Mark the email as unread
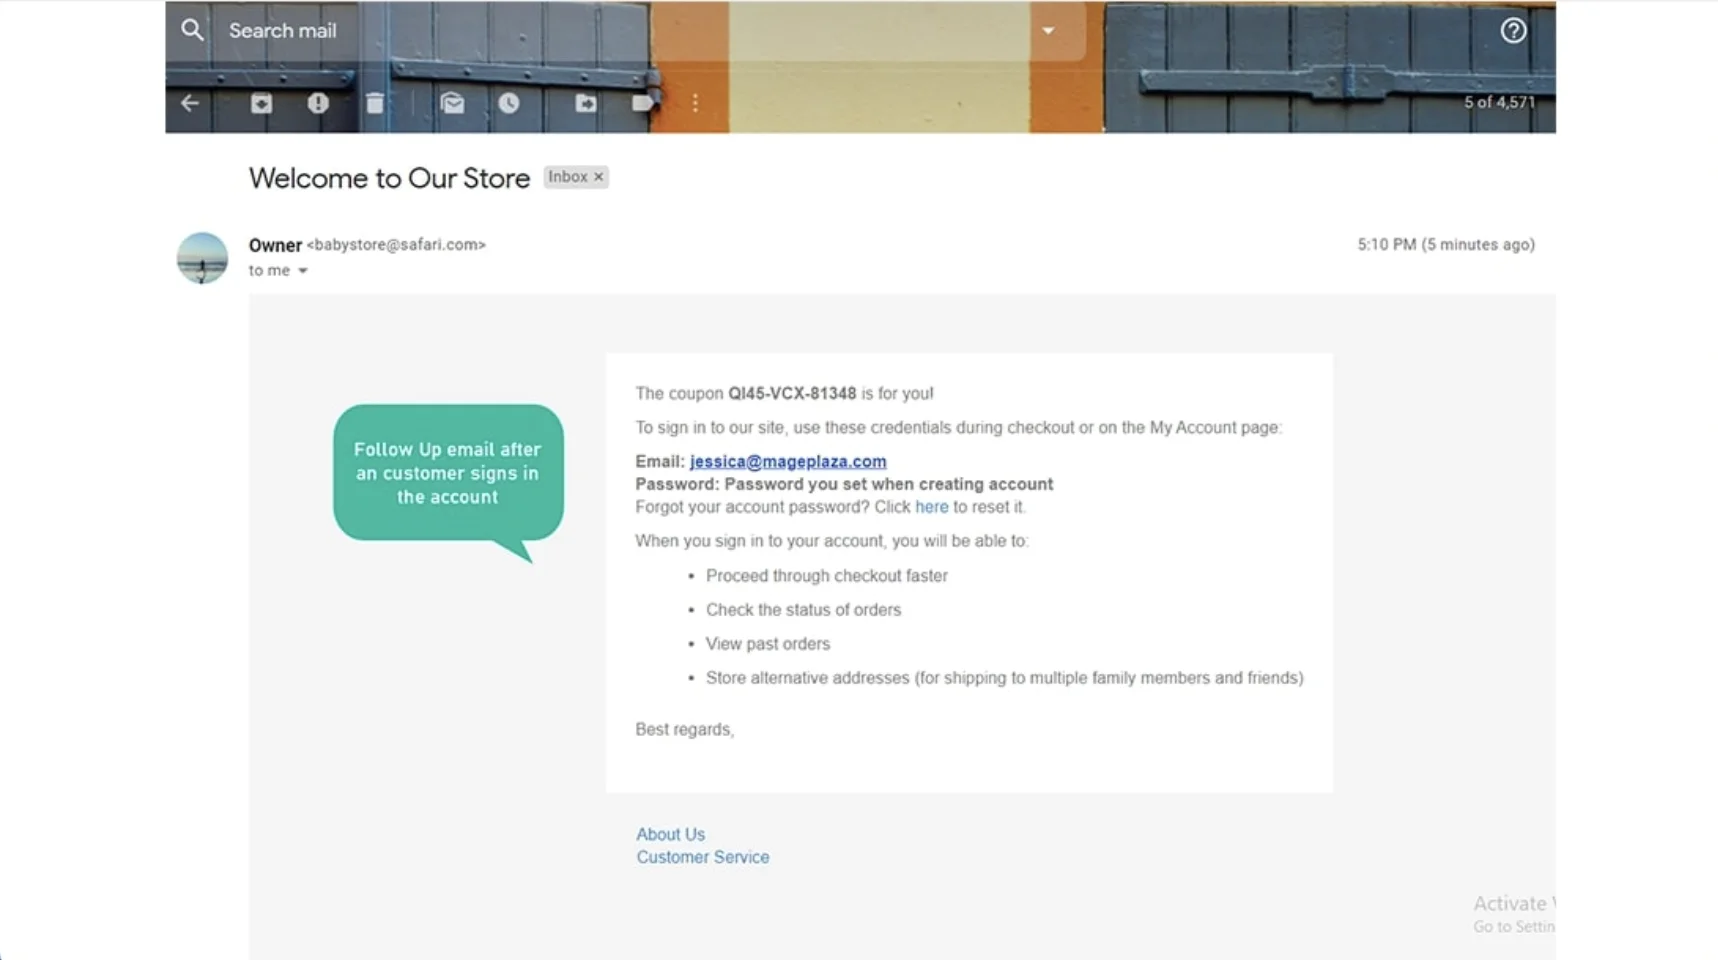Viewport: 1718px width, 960px height. click(x=452, y=103)
